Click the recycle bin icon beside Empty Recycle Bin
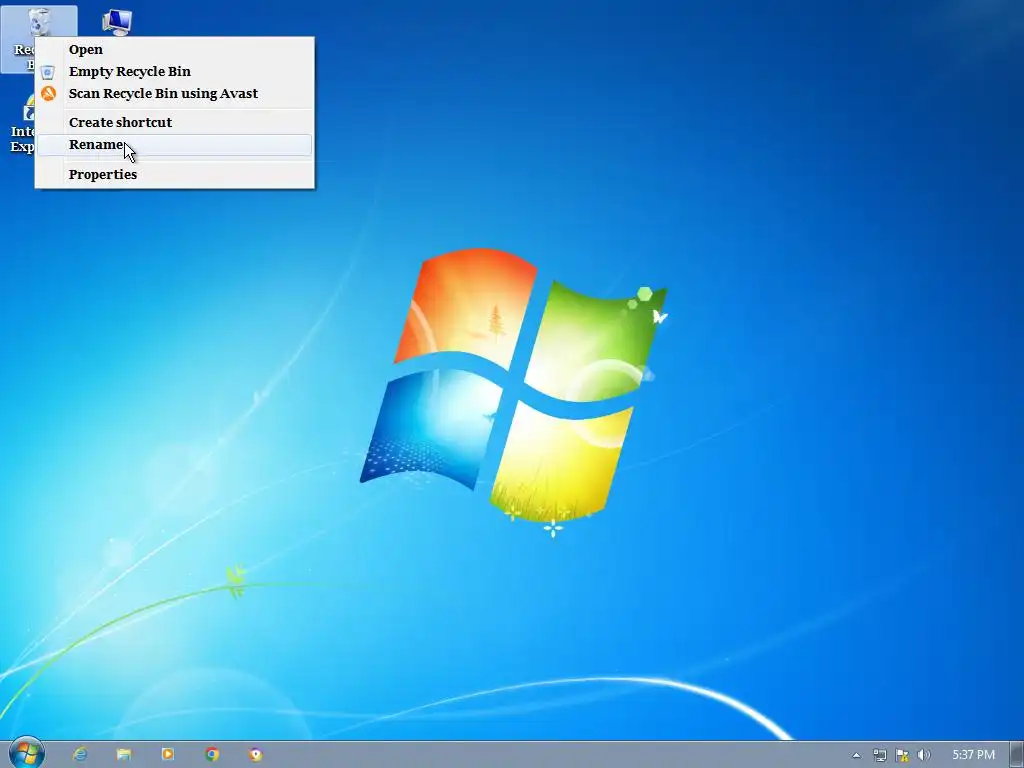 (48, 72)
